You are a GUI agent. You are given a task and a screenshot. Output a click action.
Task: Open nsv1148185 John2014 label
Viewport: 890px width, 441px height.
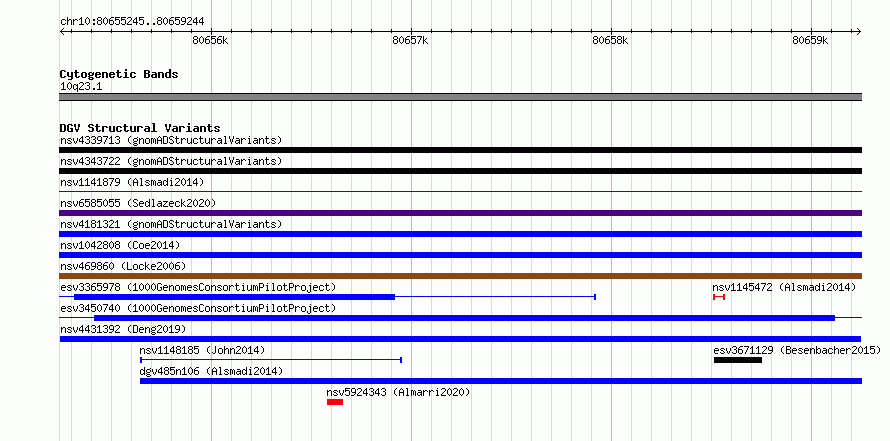(202, 350)
